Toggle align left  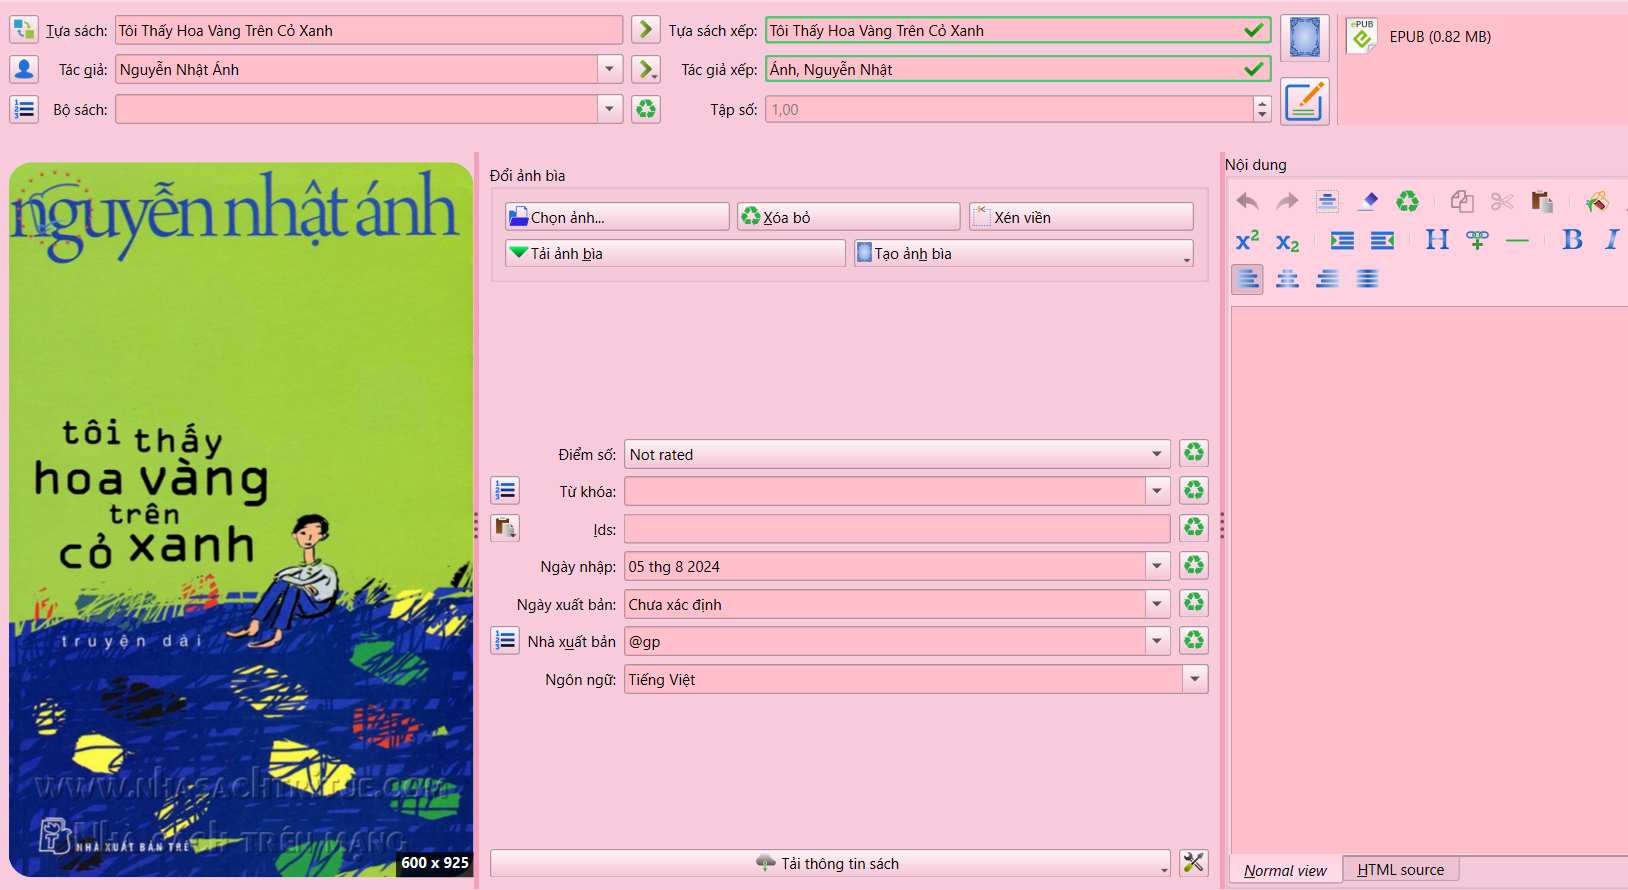click(x=1247, y=279)
